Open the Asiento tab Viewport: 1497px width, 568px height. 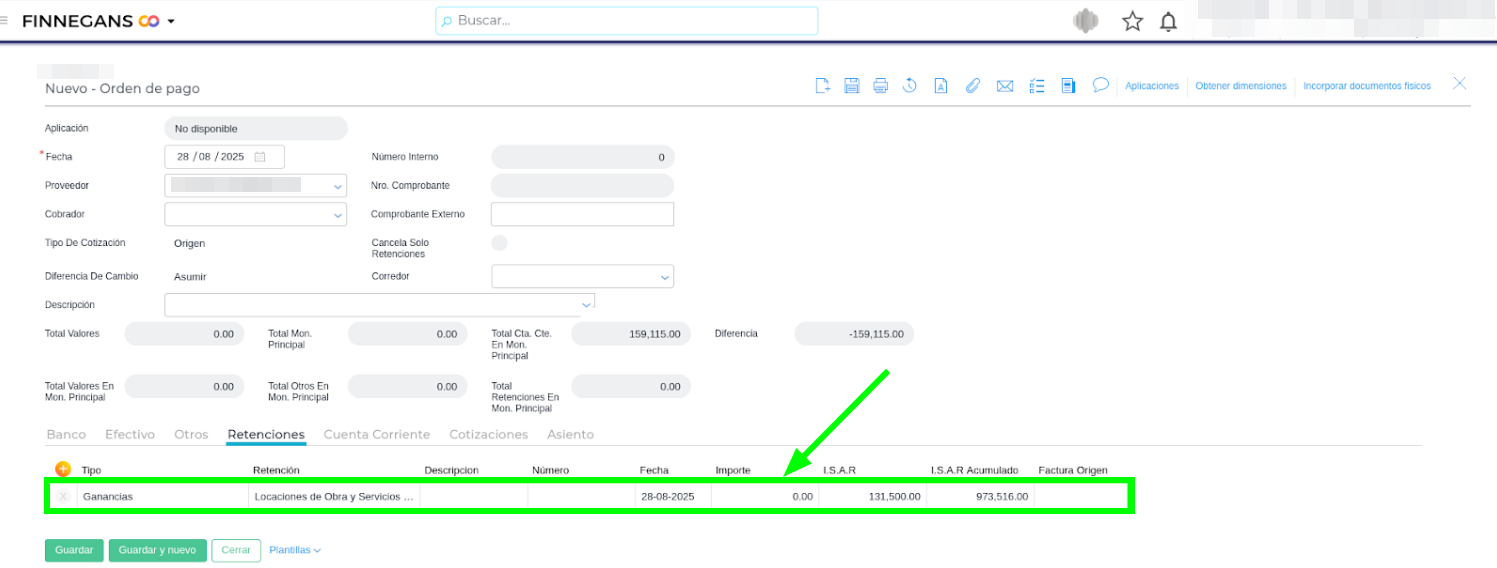[x=570, y=435]
